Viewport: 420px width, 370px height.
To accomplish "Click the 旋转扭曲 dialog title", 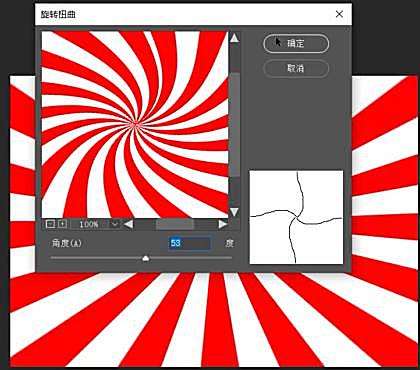I will (x=58, y=14).
